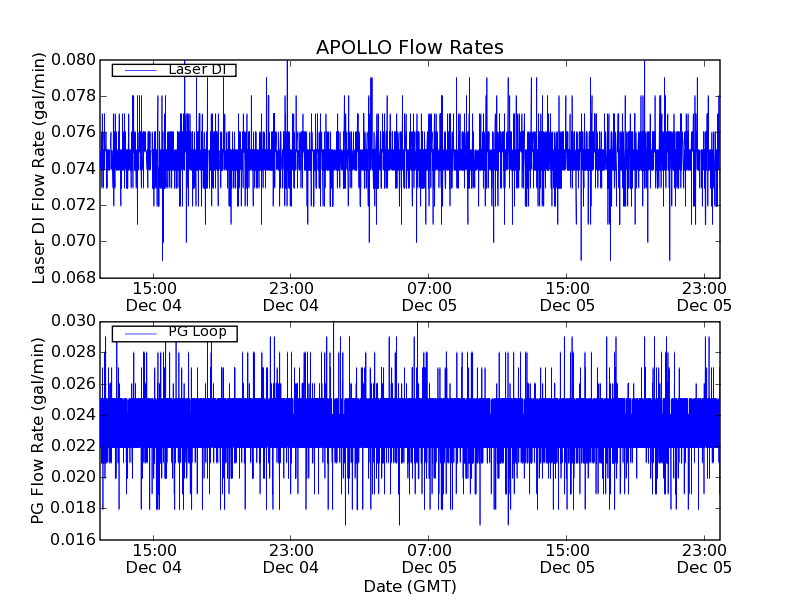Click the "PG Flow Rate (gal/min)" axis label

pos(40,430)
